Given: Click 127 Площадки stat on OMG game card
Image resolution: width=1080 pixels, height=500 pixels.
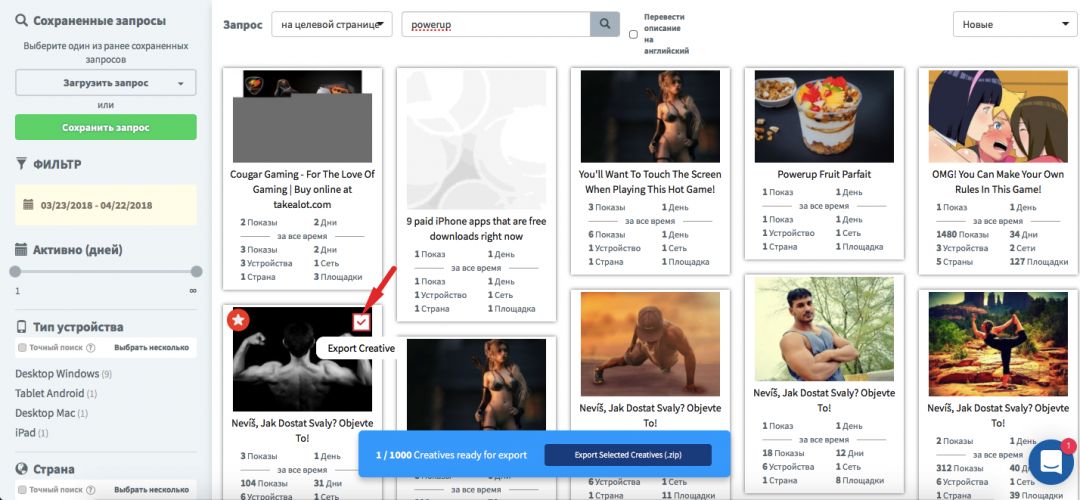Looking at the screenshot, I should point(1037,262).
